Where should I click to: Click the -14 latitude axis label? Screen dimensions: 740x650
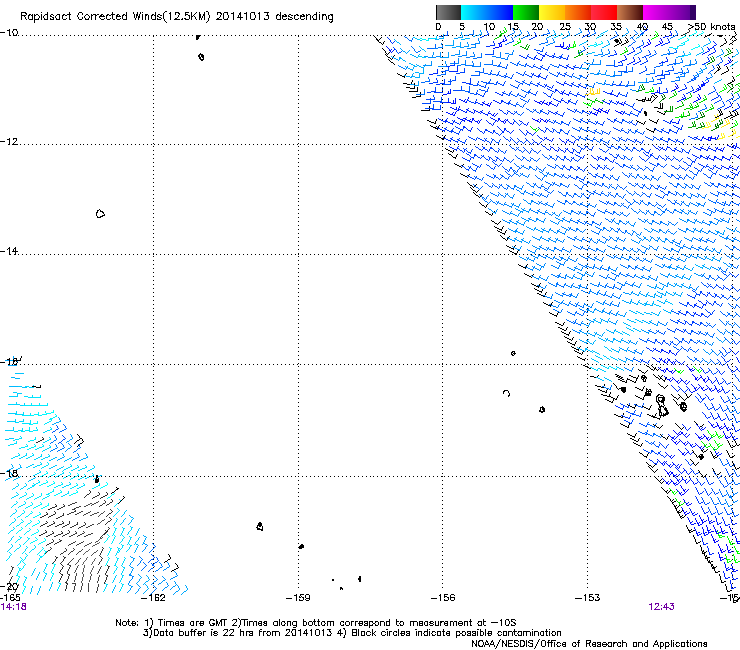tap(9, 251)
